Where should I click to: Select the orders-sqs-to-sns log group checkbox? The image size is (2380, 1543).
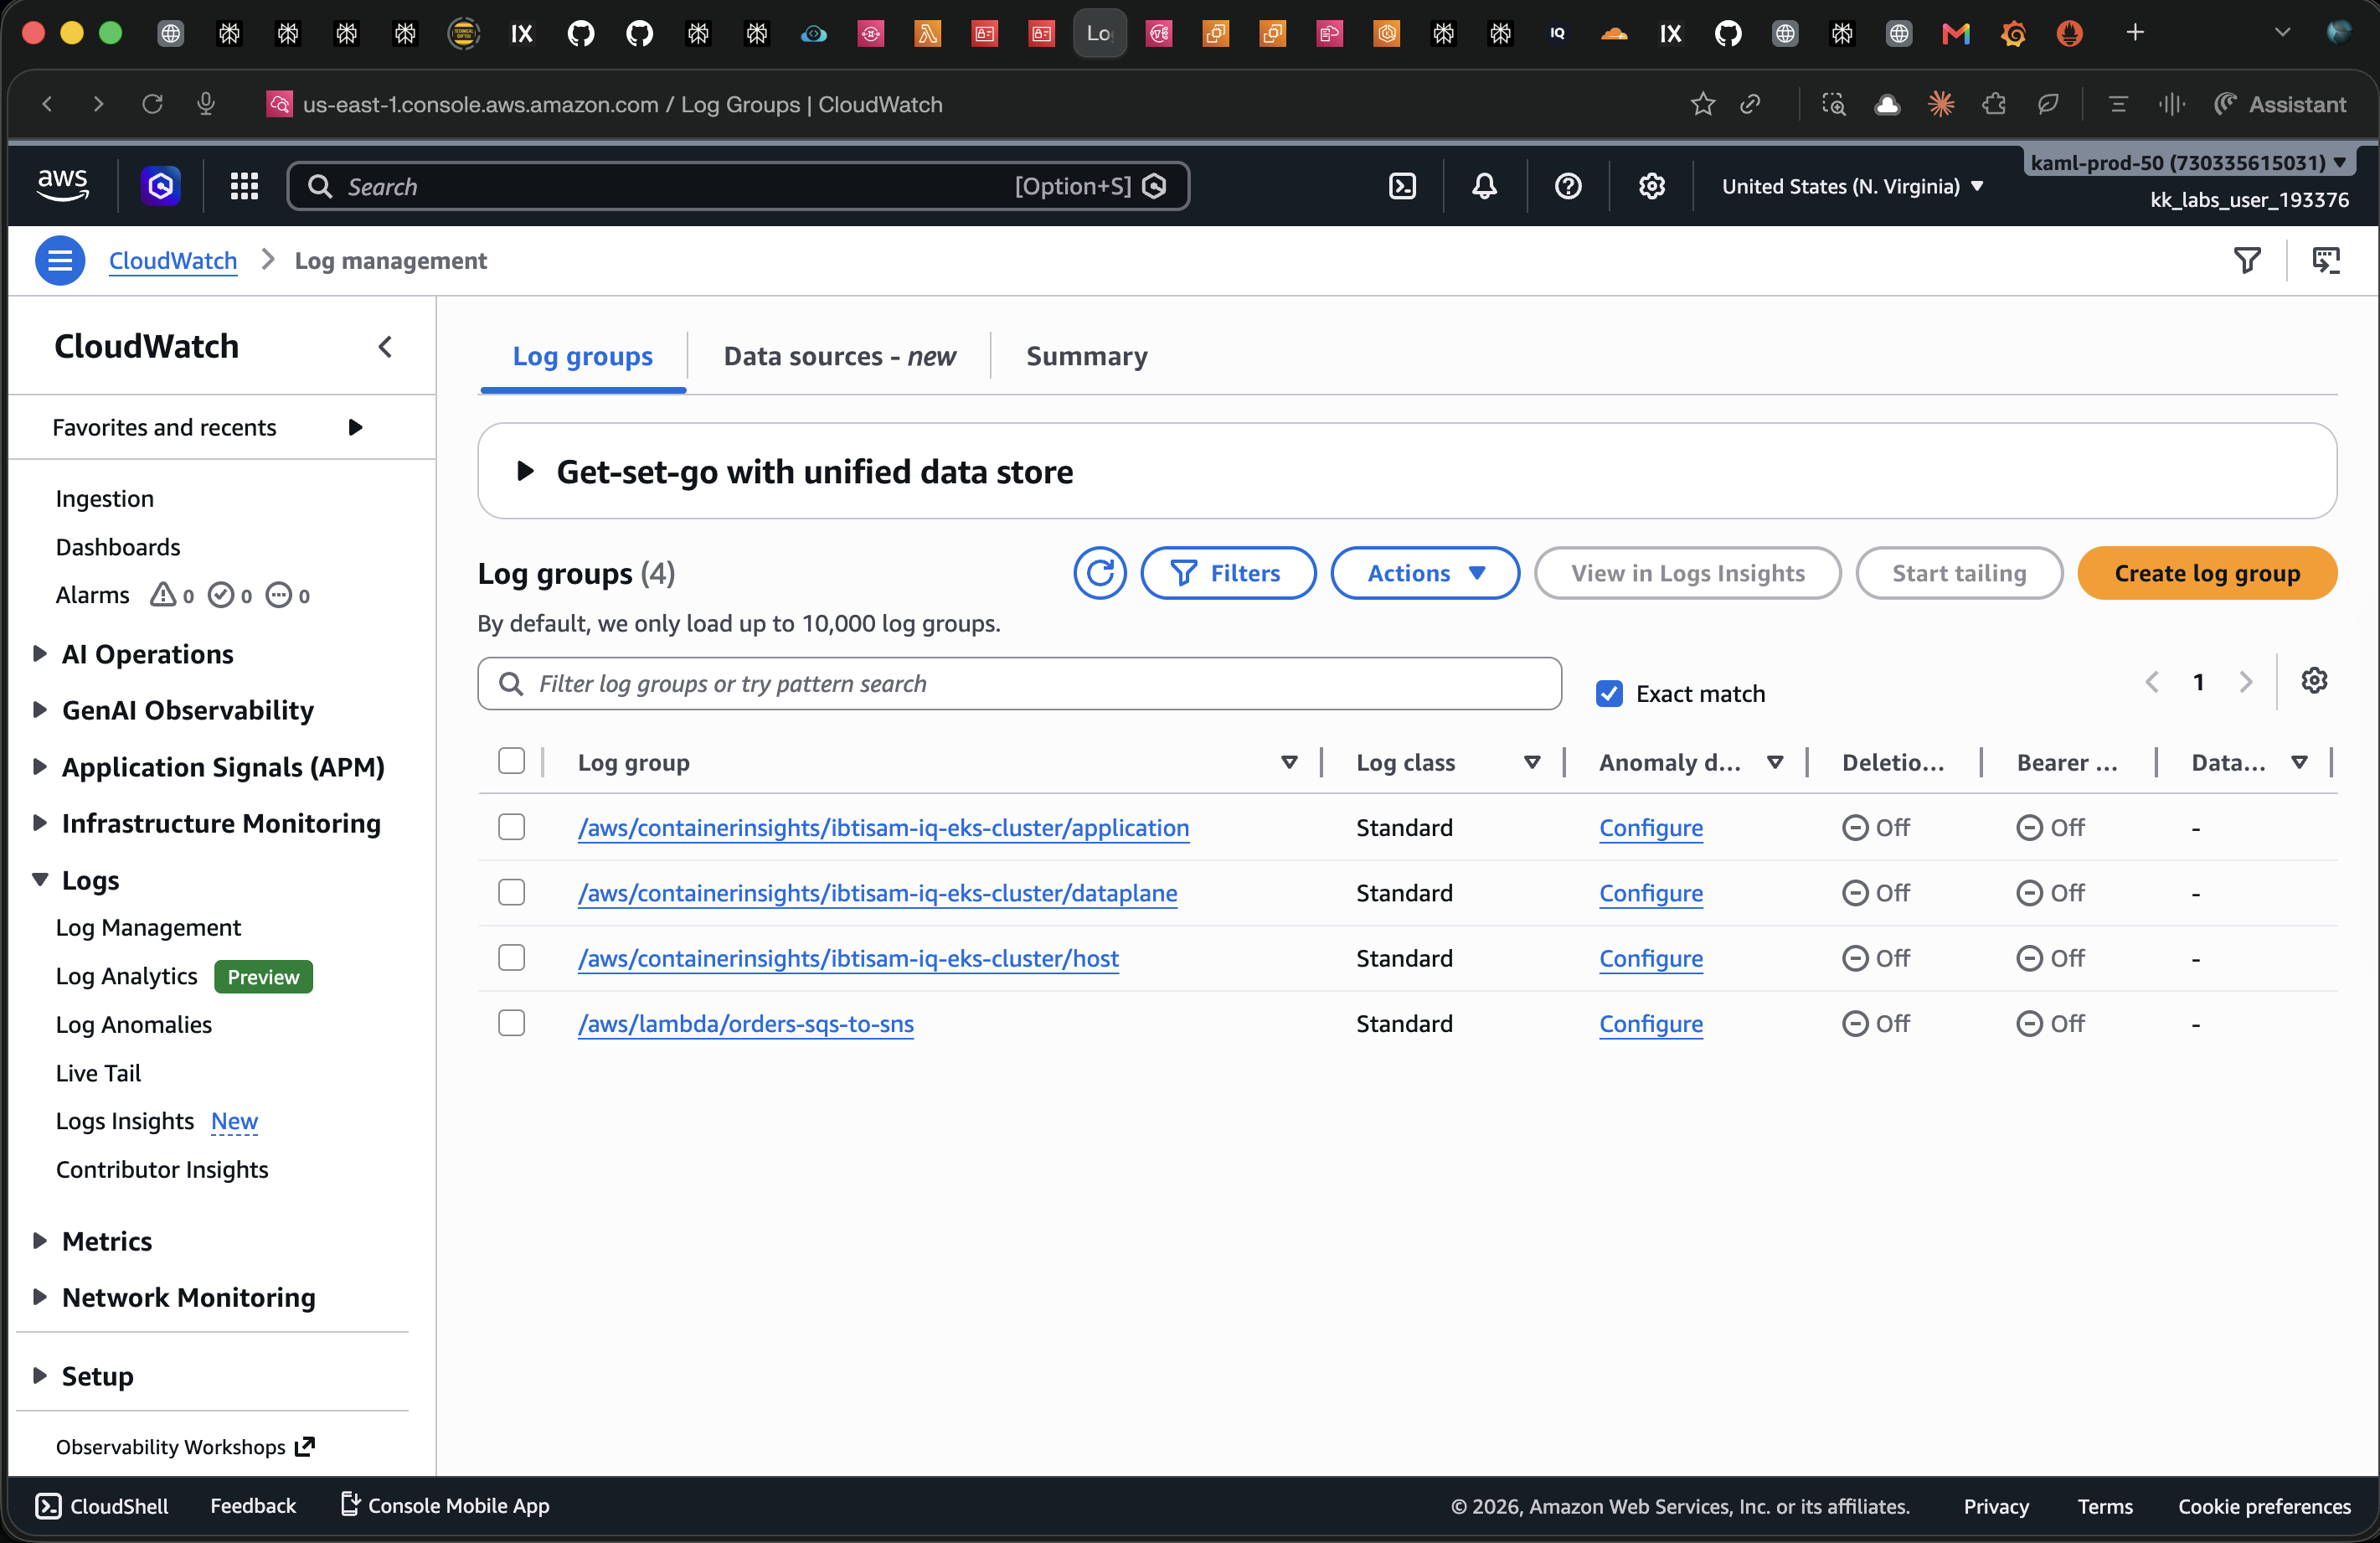click(511, 1022)
